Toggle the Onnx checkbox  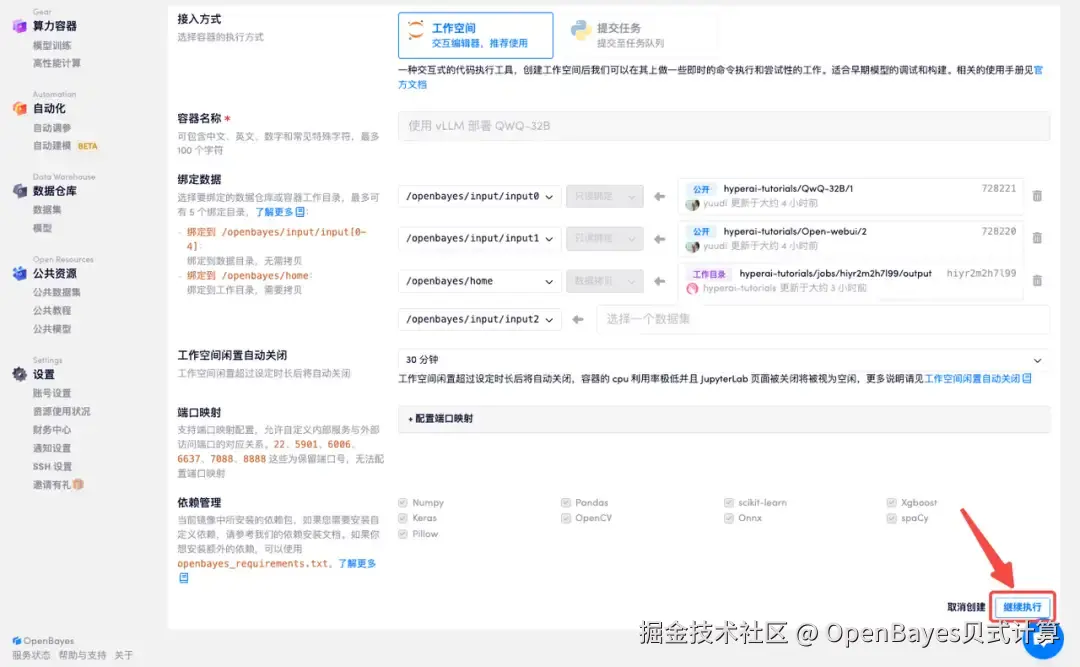pyautogui.click(x=729, y=518)
